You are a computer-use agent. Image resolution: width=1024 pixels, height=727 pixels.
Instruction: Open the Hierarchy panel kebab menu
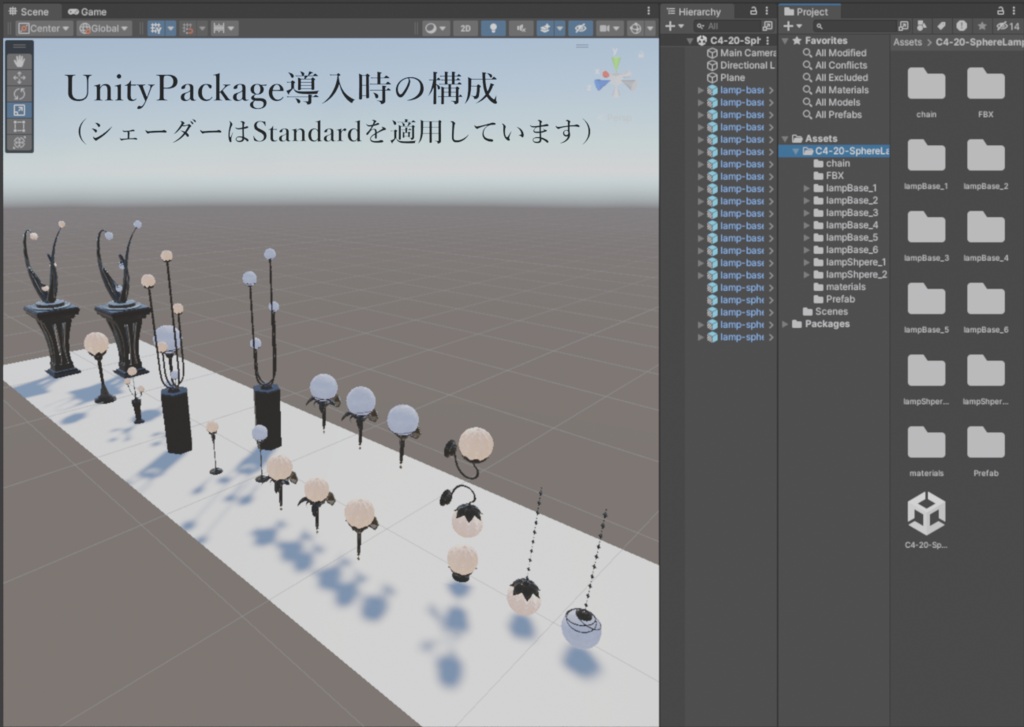pyautogui.click(x=767, y=10)
